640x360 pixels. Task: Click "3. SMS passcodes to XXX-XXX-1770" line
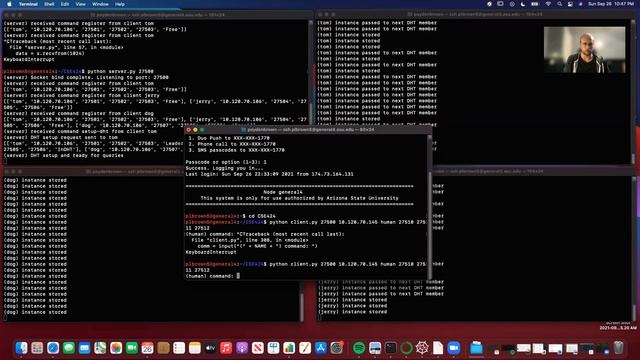click(236, 150)
